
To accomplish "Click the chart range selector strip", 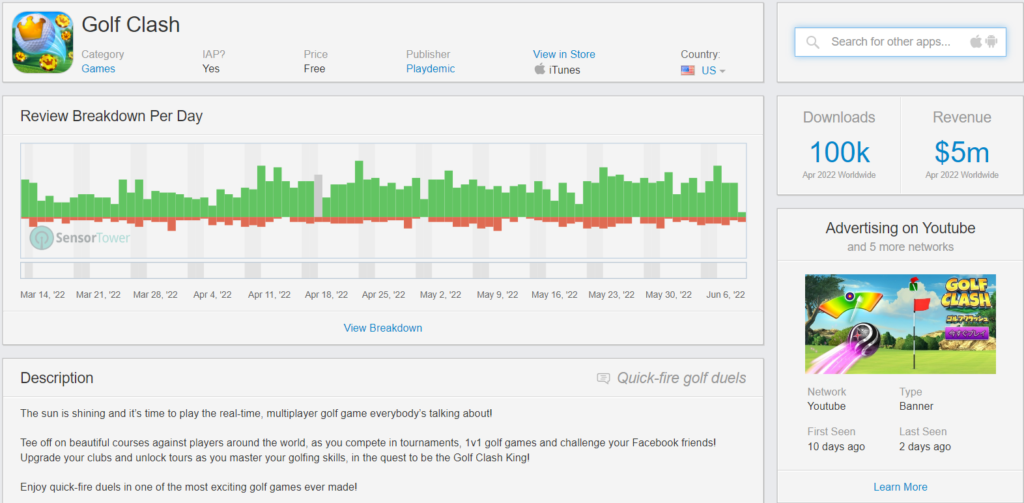I will click(383, 270).
